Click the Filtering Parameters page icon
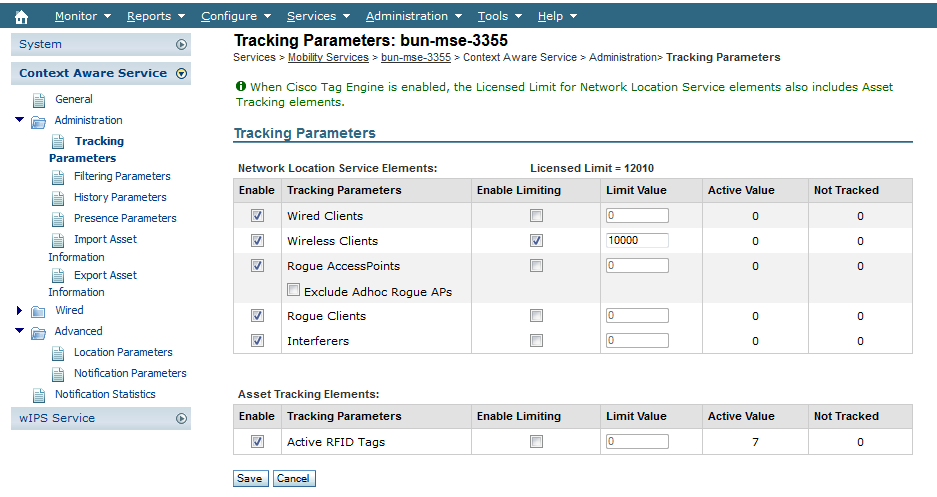Viewport: 937px width, 497px height. coord(59,177)
